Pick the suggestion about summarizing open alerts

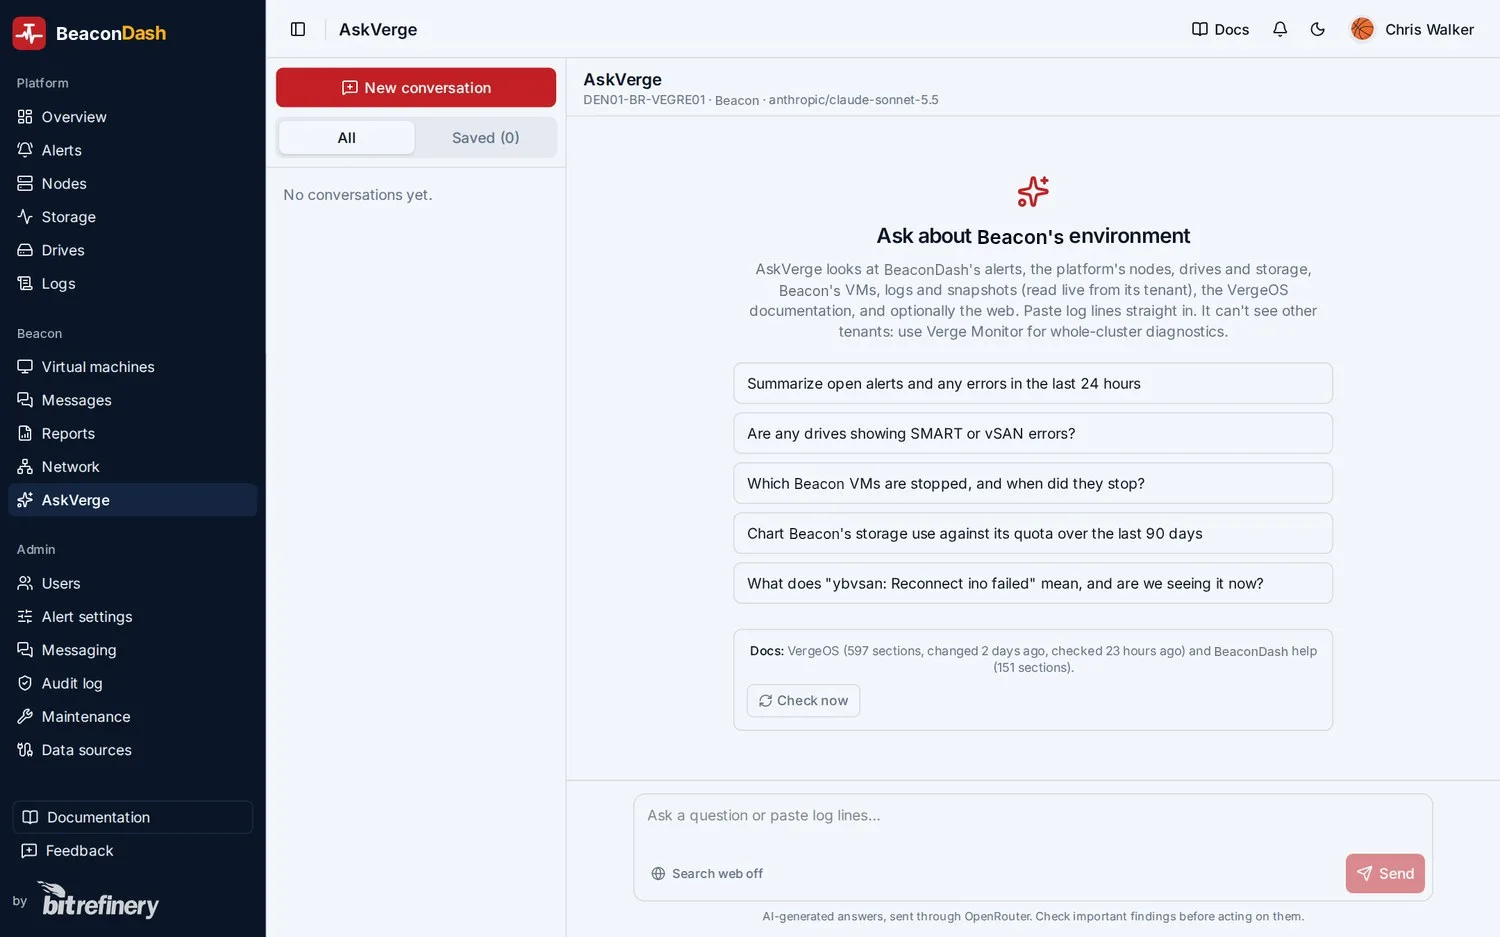pos(1033,384)
